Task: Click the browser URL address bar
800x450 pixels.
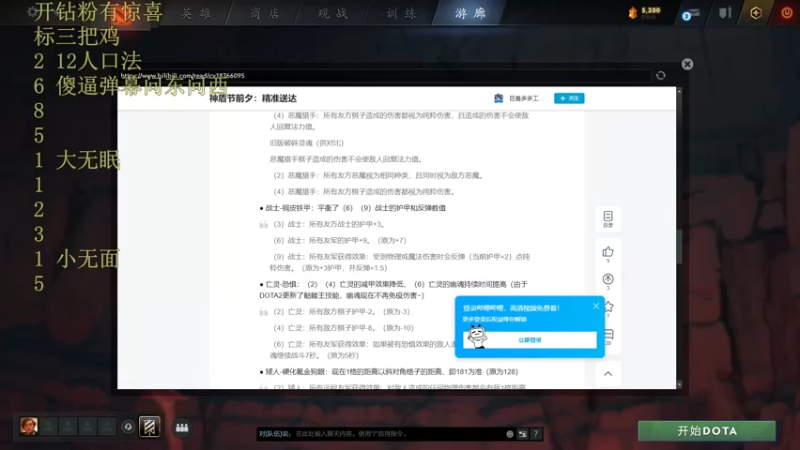Action: coord(385,76)
